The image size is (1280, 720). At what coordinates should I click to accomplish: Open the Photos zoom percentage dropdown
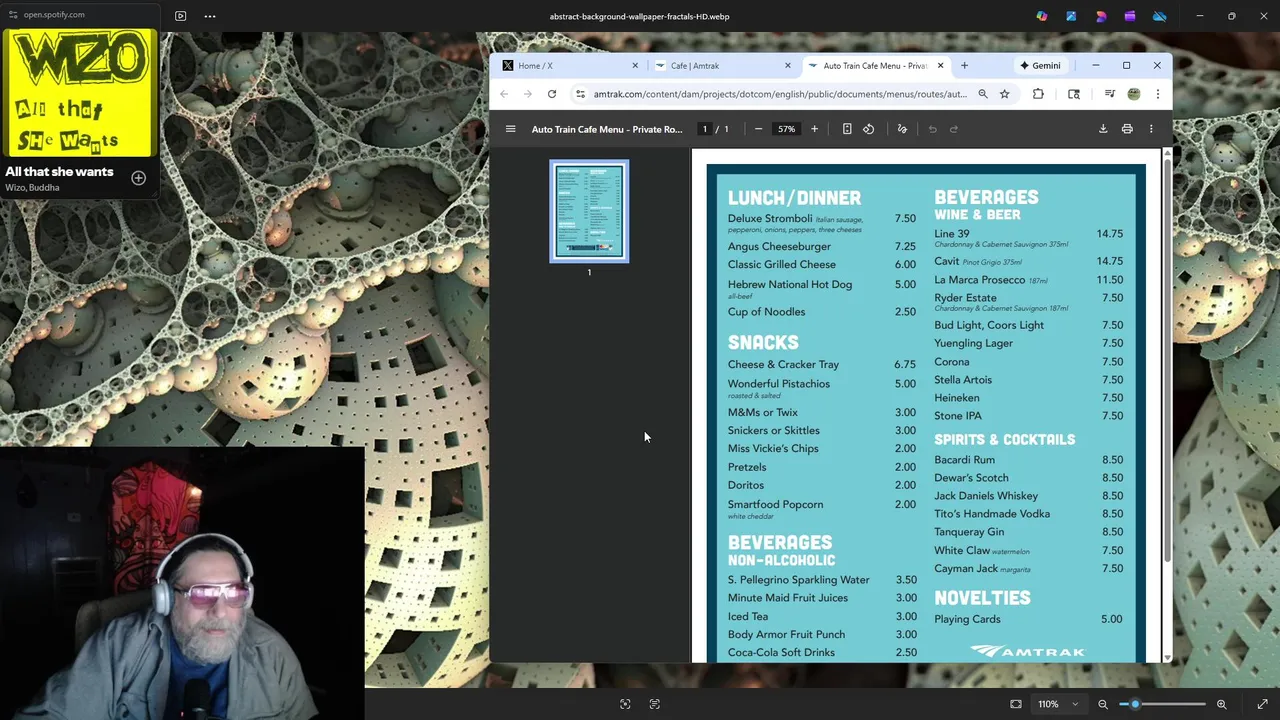tap(1057, 704)
